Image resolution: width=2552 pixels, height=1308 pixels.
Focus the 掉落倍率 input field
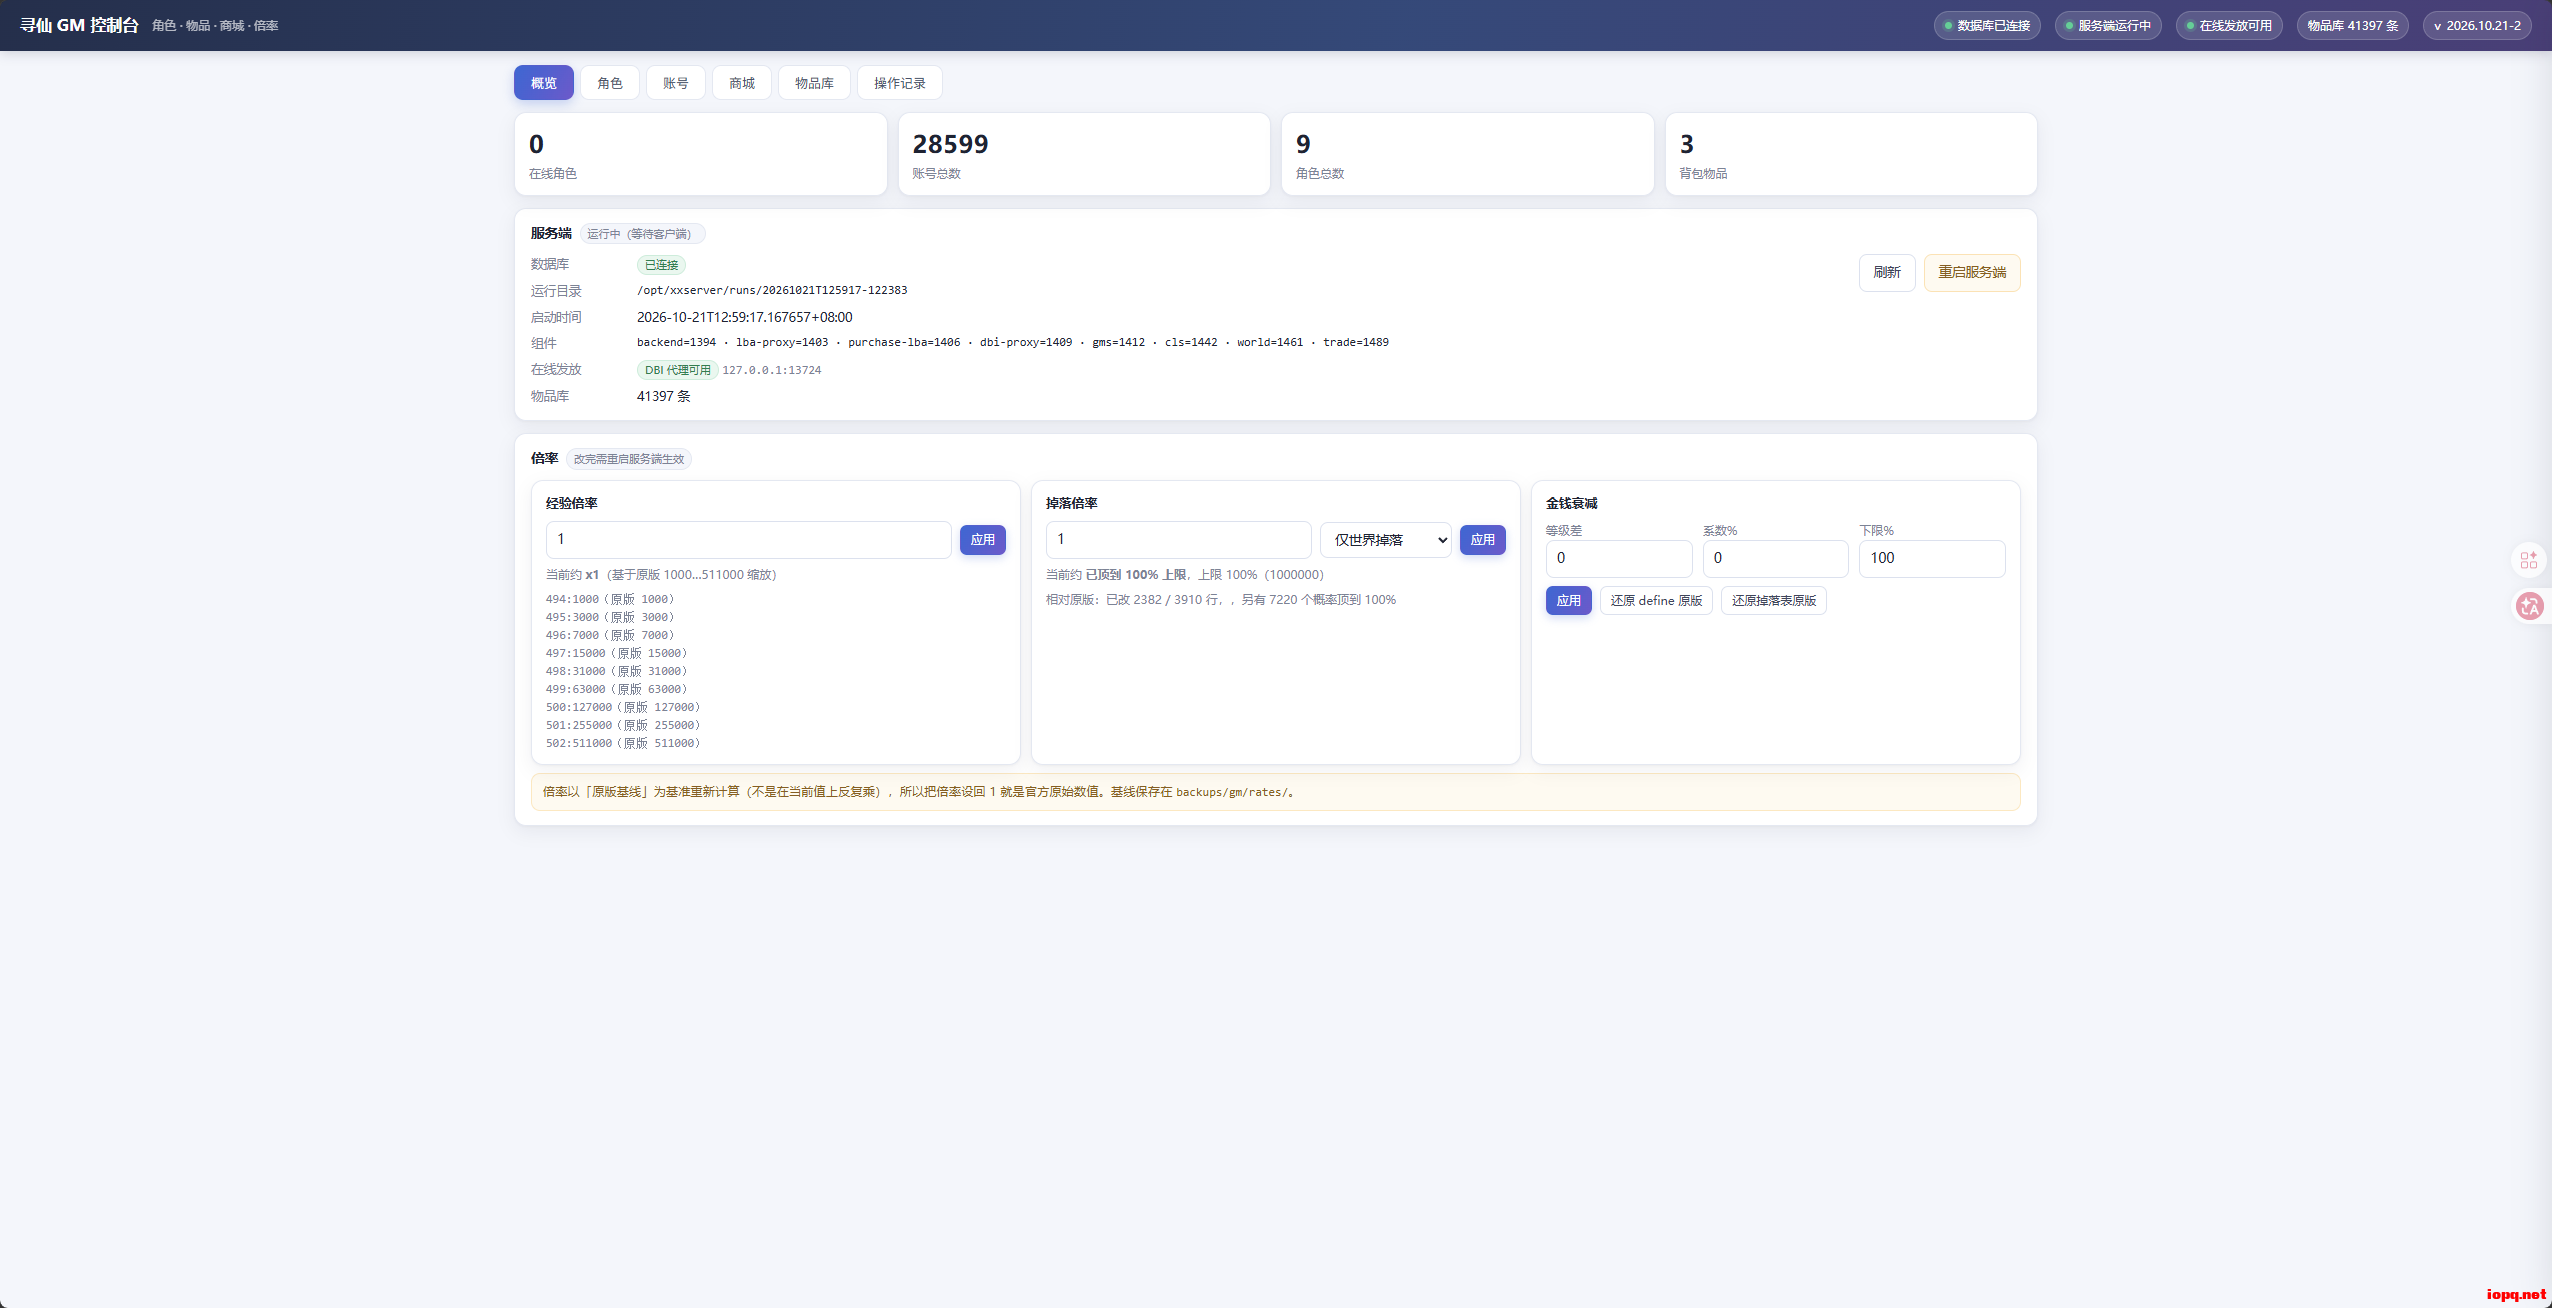pyautogui.click(x=1178, y=540)
